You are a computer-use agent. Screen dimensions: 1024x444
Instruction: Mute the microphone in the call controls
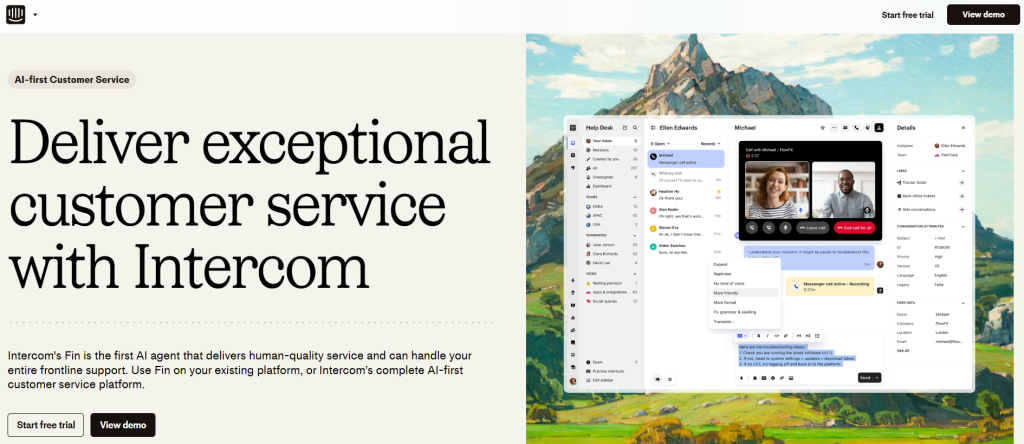click(784, 228)
